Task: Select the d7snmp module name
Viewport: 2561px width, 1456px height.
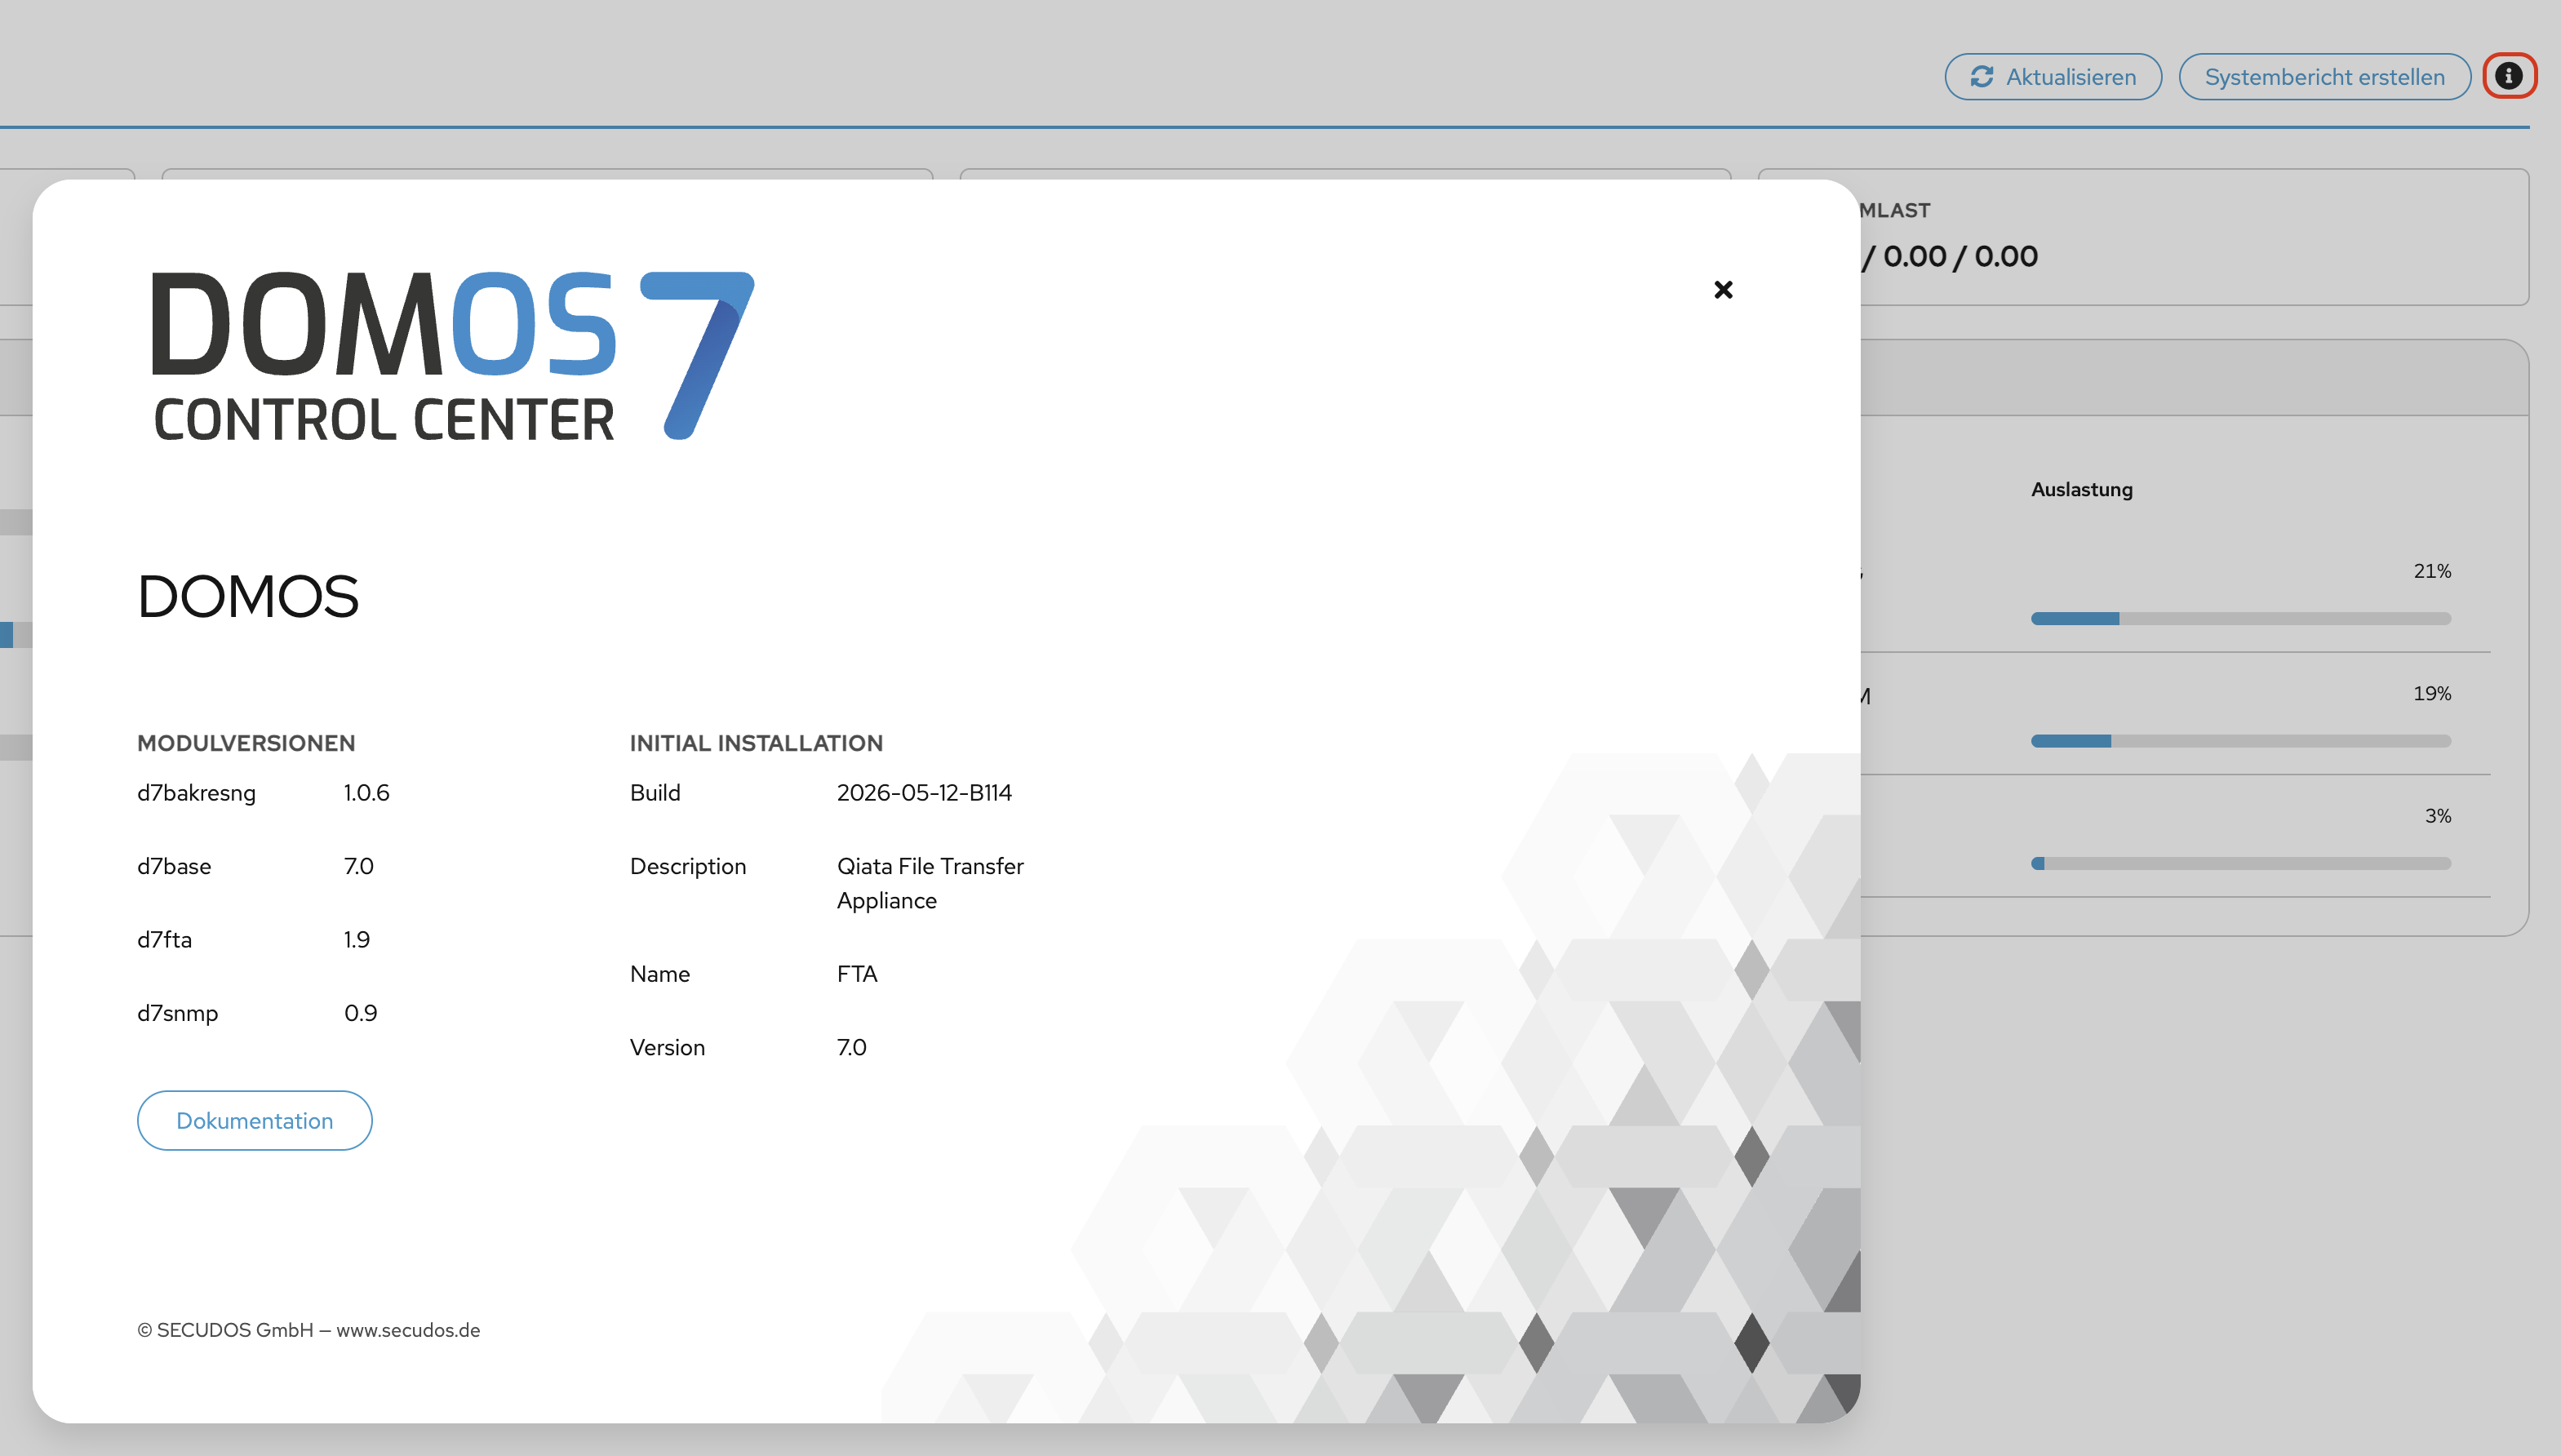Action: pyautogui.click(x=177, y=1013)
